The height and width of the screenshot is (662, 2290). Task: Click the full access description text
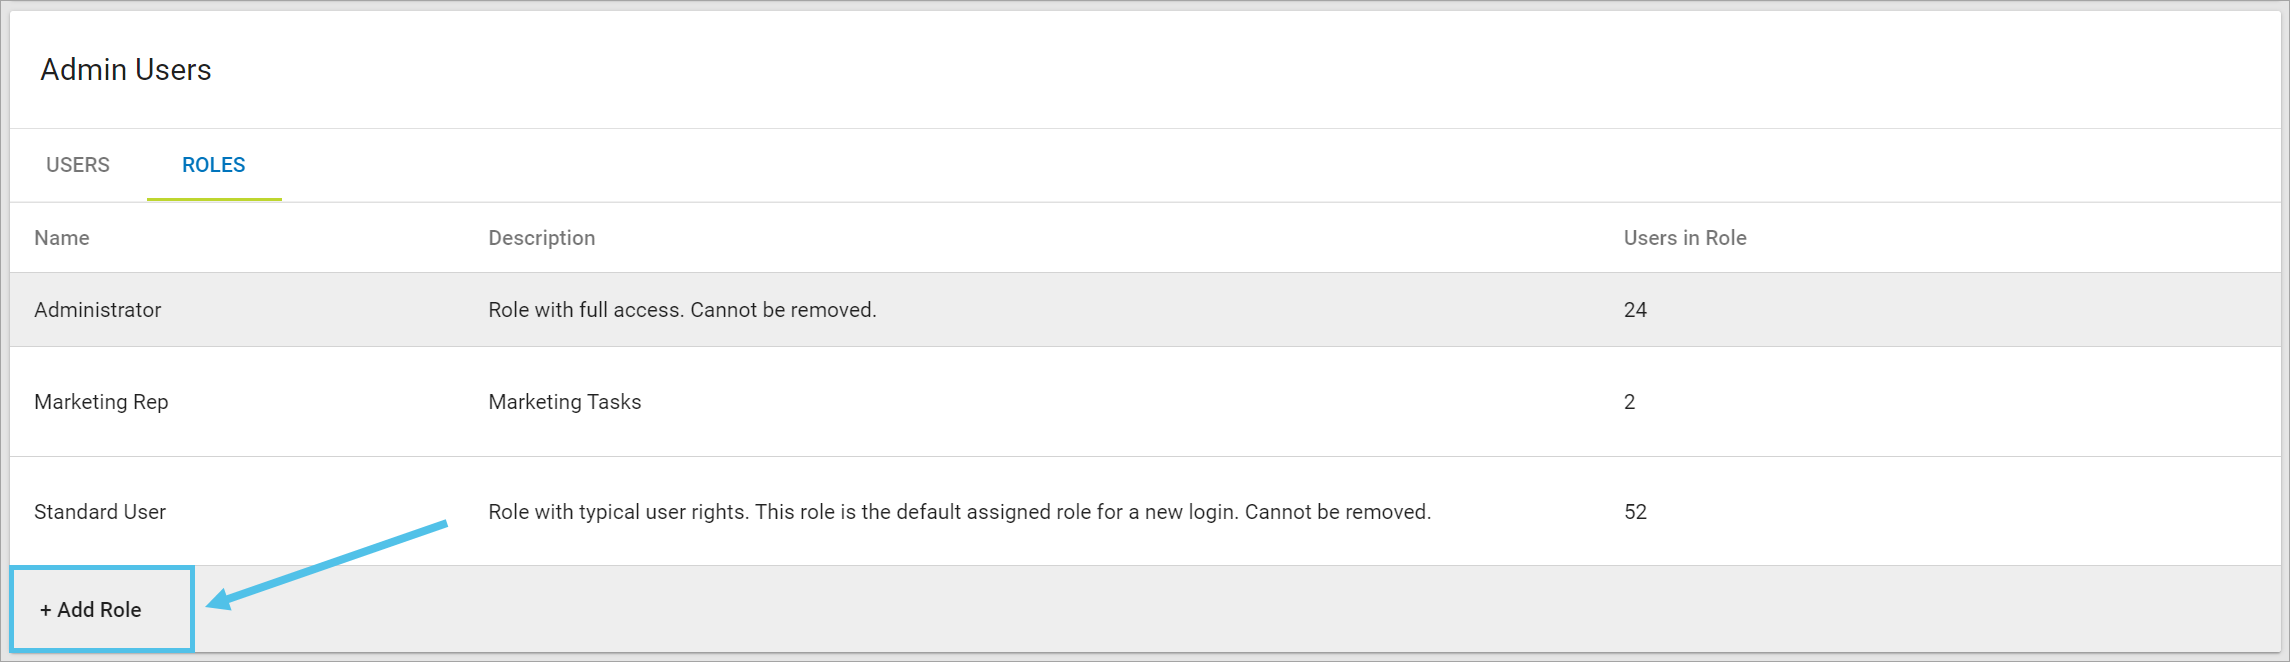(x=680, y=310)
